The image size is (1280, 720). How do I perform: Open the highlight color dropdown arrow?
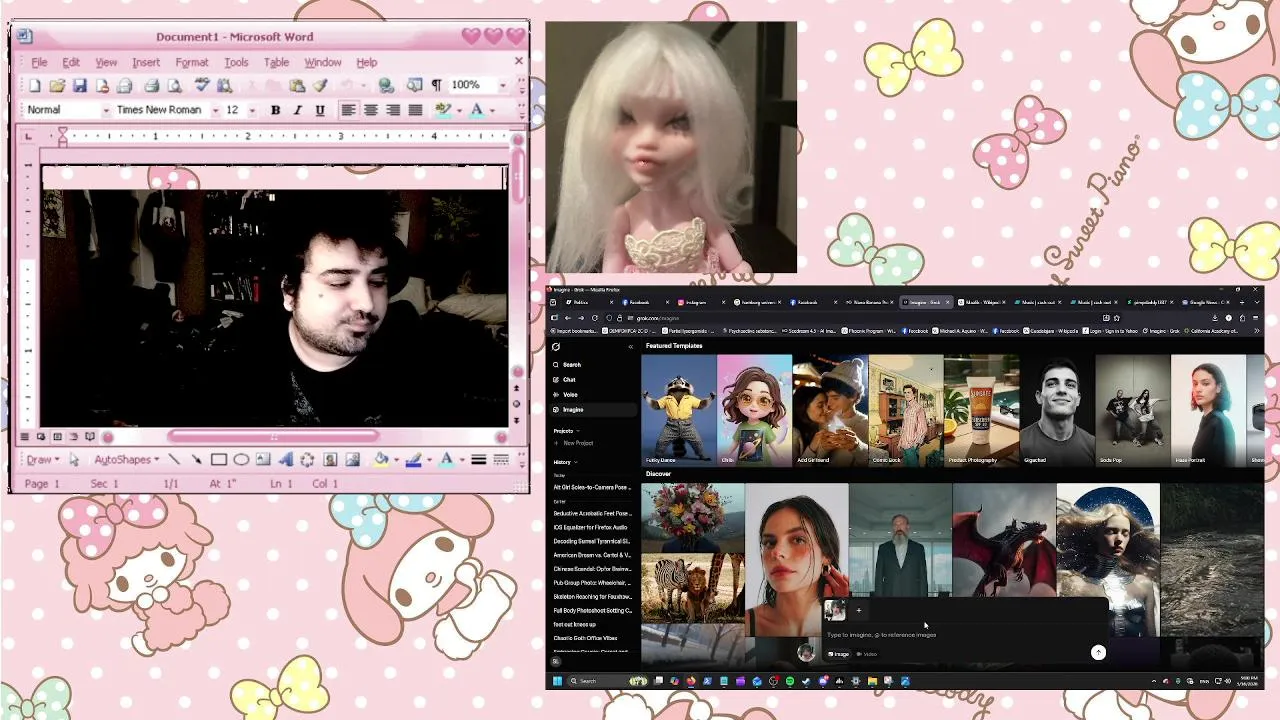point(458,110)
